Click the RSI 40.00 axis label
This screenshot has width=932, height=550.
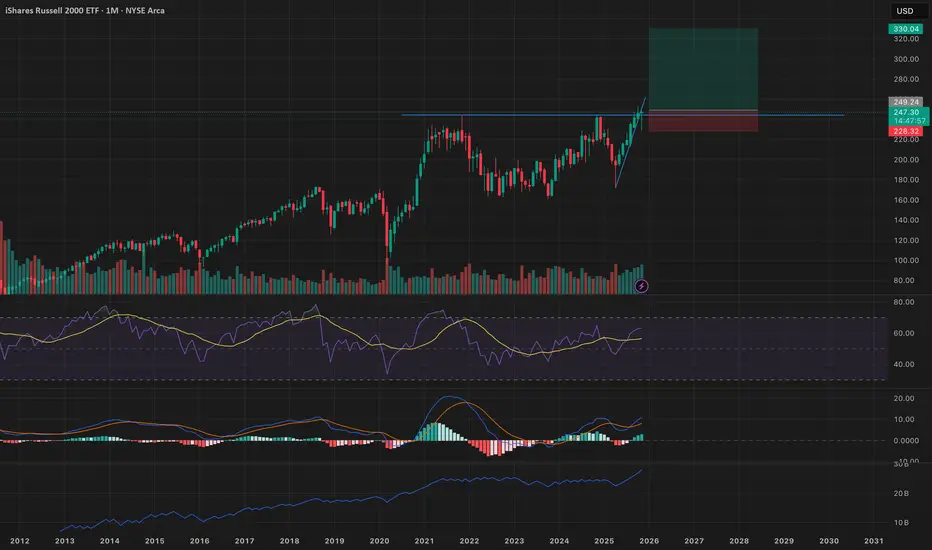[x=903, y=364]
